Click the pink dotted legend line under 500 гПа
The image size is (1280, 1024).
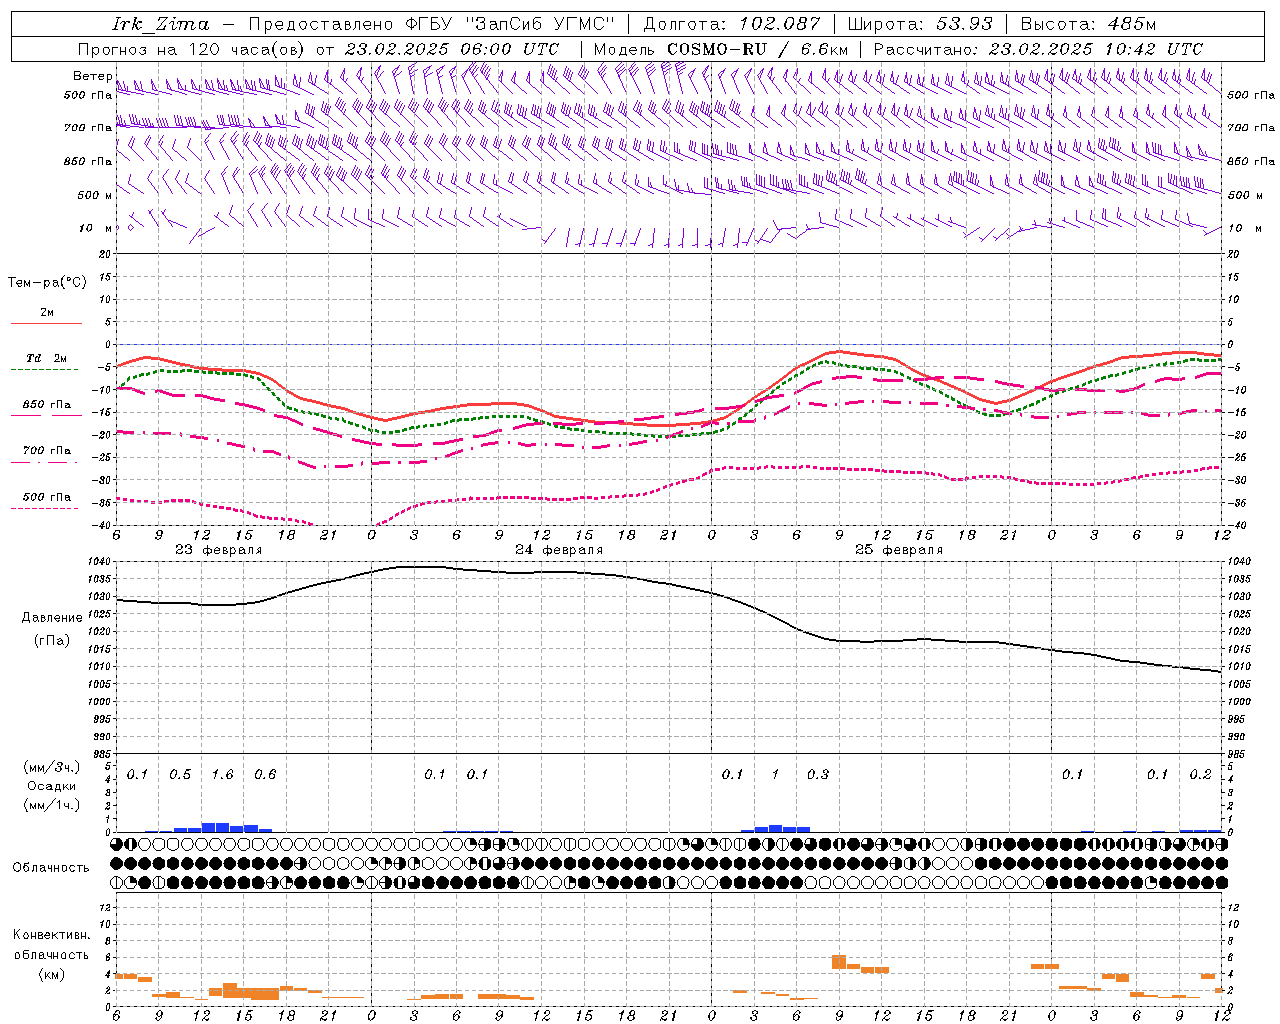45,509
